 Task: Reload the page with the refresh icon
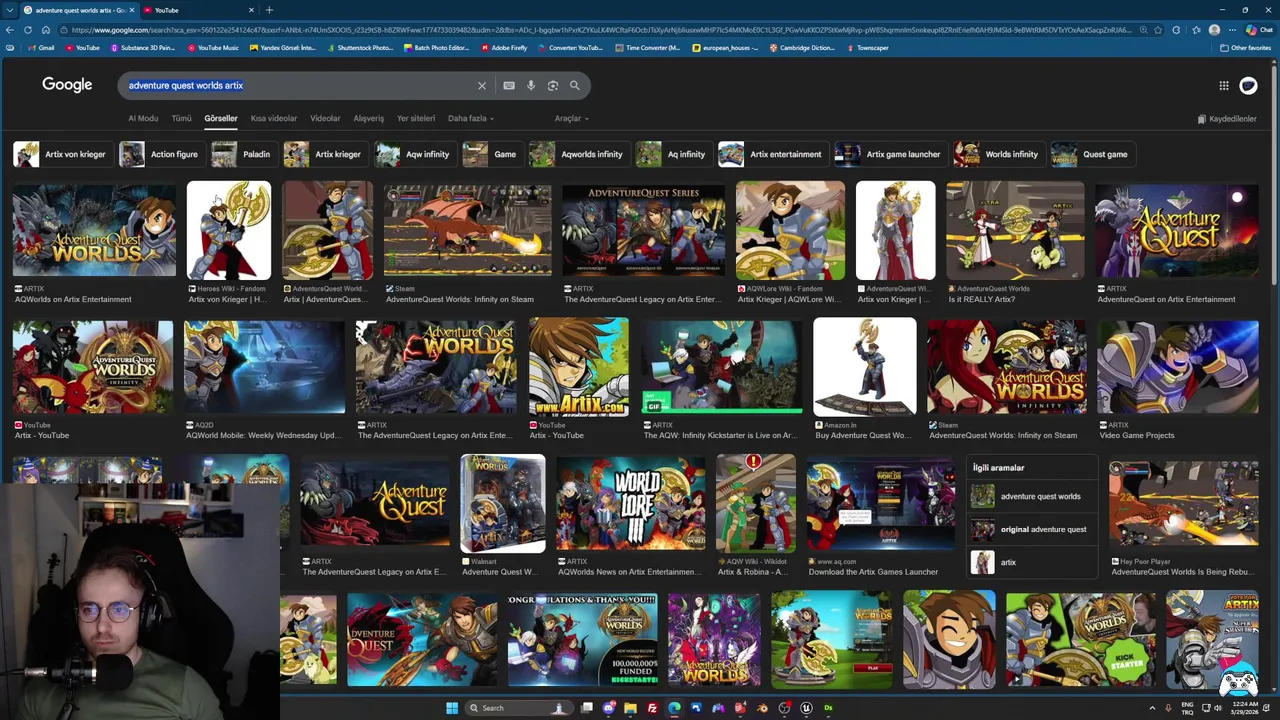tap(28, 30)
